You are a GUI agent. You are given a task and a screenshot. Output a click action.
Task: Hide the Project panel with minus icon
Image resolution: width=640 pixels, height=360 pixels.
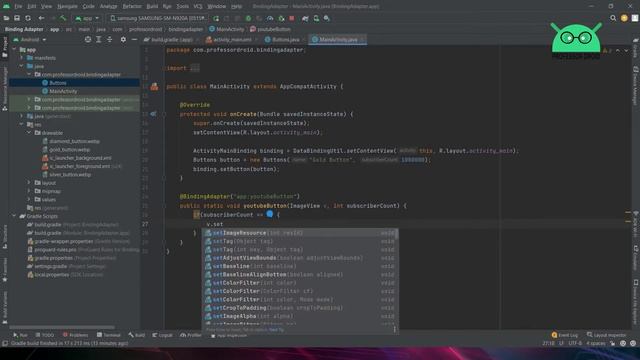click(x=134, y=40)
